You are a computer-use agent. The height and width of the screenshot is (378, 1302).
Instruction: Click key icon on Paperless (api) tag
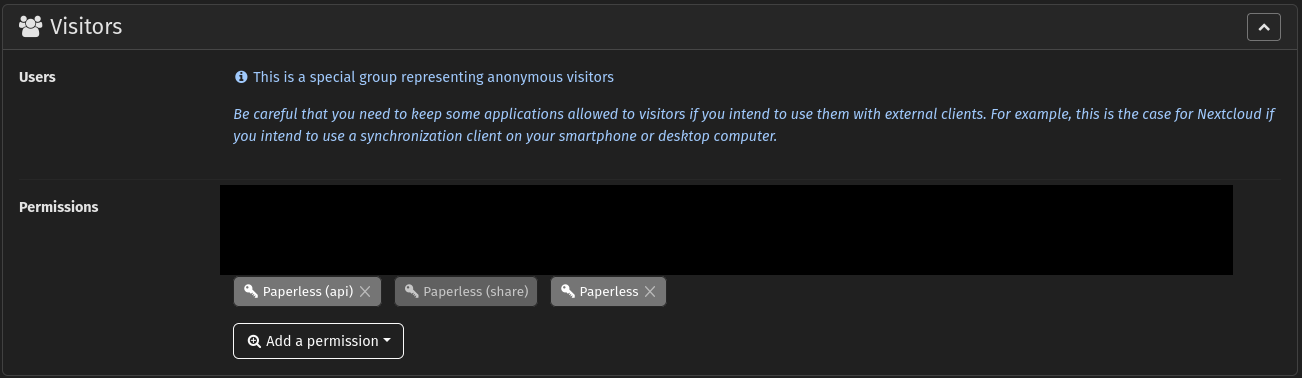pyautogui.click(x=250, y=291)
